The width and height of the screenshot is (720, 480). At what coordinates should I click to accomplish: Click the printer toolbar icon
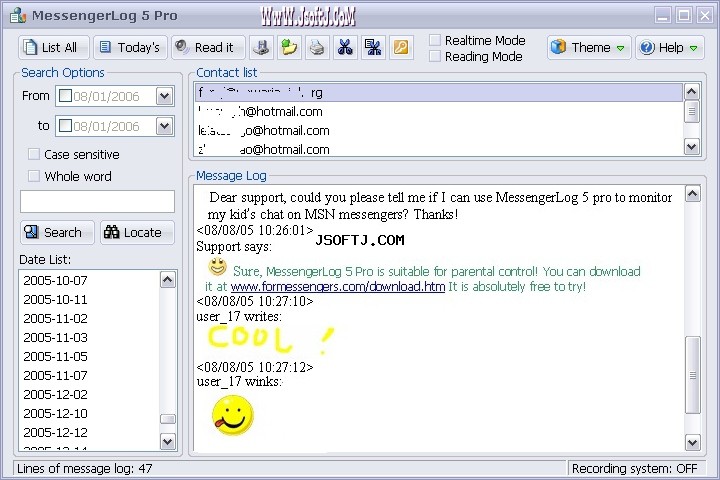tap(317, 47)
